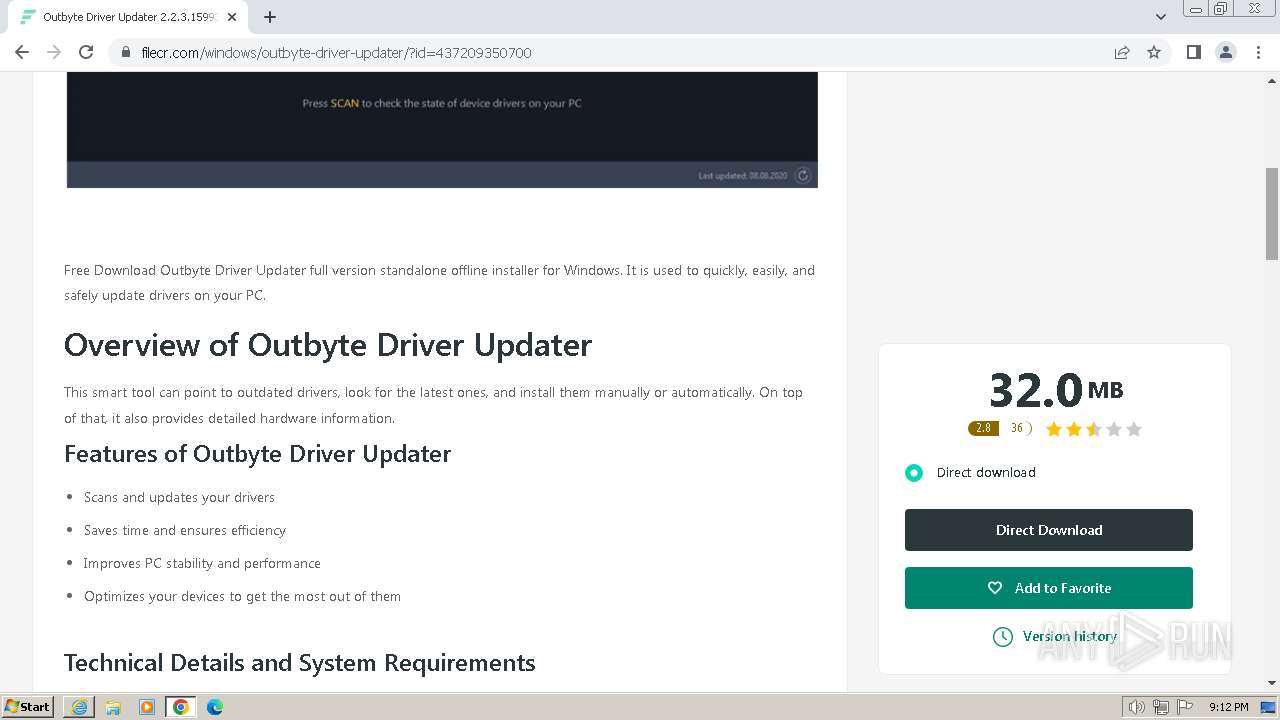1280x720 pixels.
Task: Open the Version history link
Action: 1070,636
